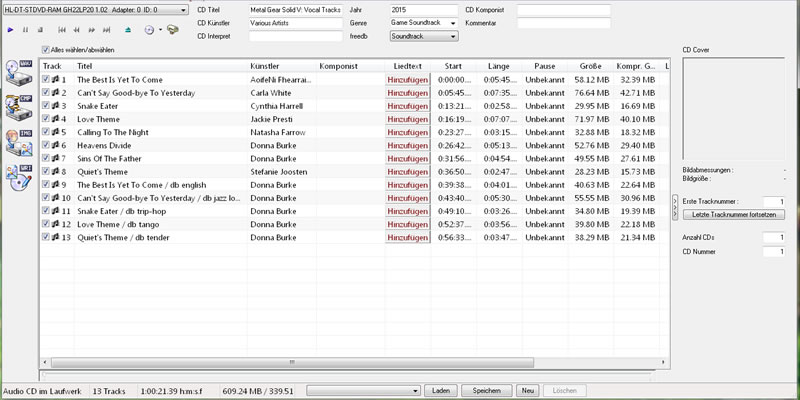800x400 pixels.
Task: Uncheck track 3 Snake Eater checkbox
Action: (x=46, y=106)
